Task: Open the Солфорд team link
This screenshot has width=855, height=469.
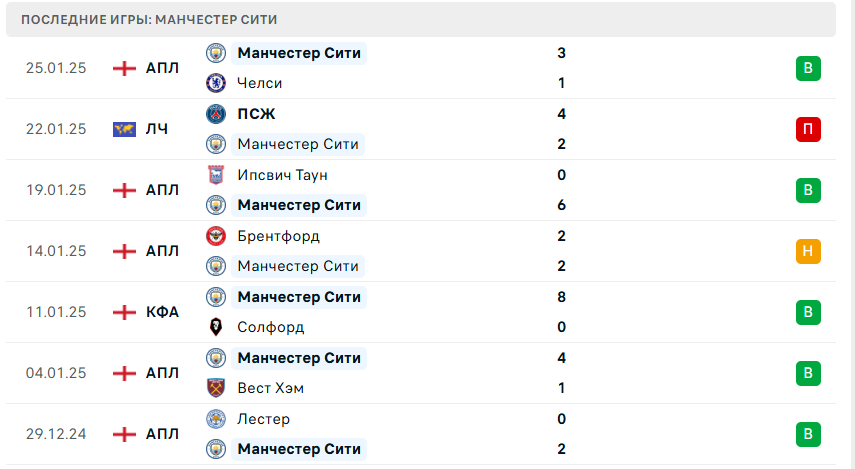Action: [270, 327]
